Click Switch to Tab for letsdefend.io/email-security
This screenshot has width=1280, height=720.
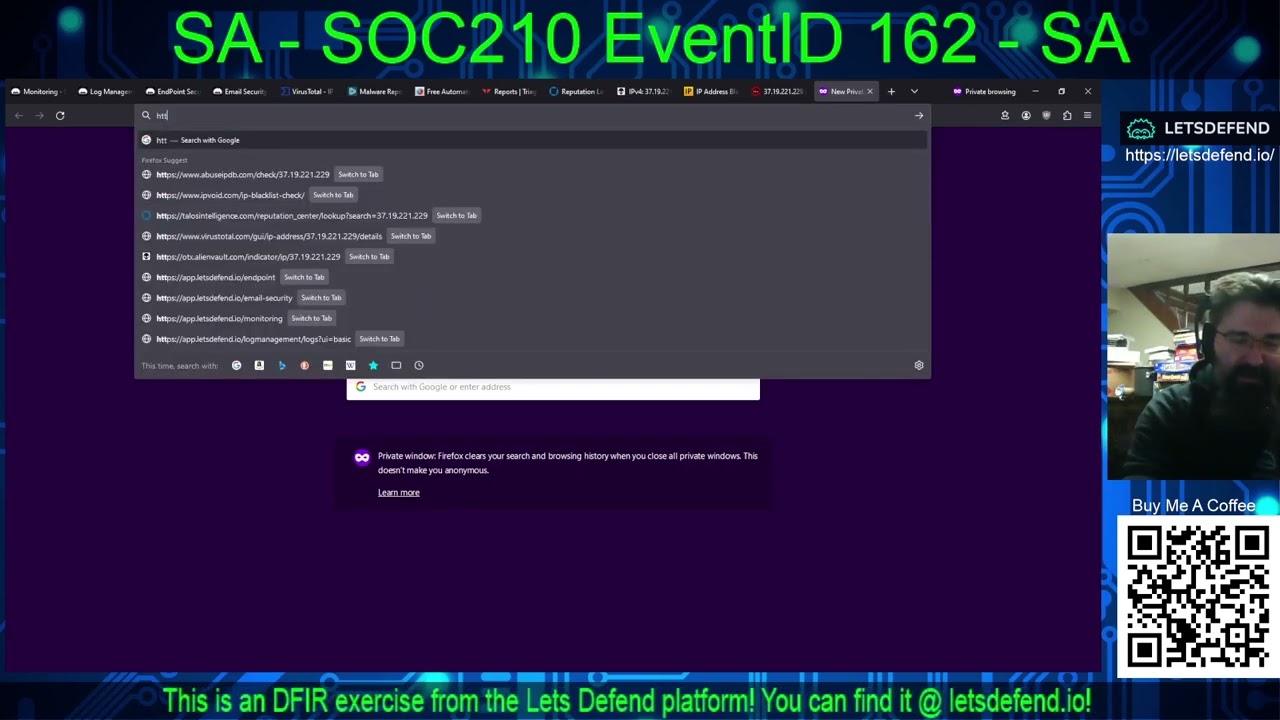(321, 297)
